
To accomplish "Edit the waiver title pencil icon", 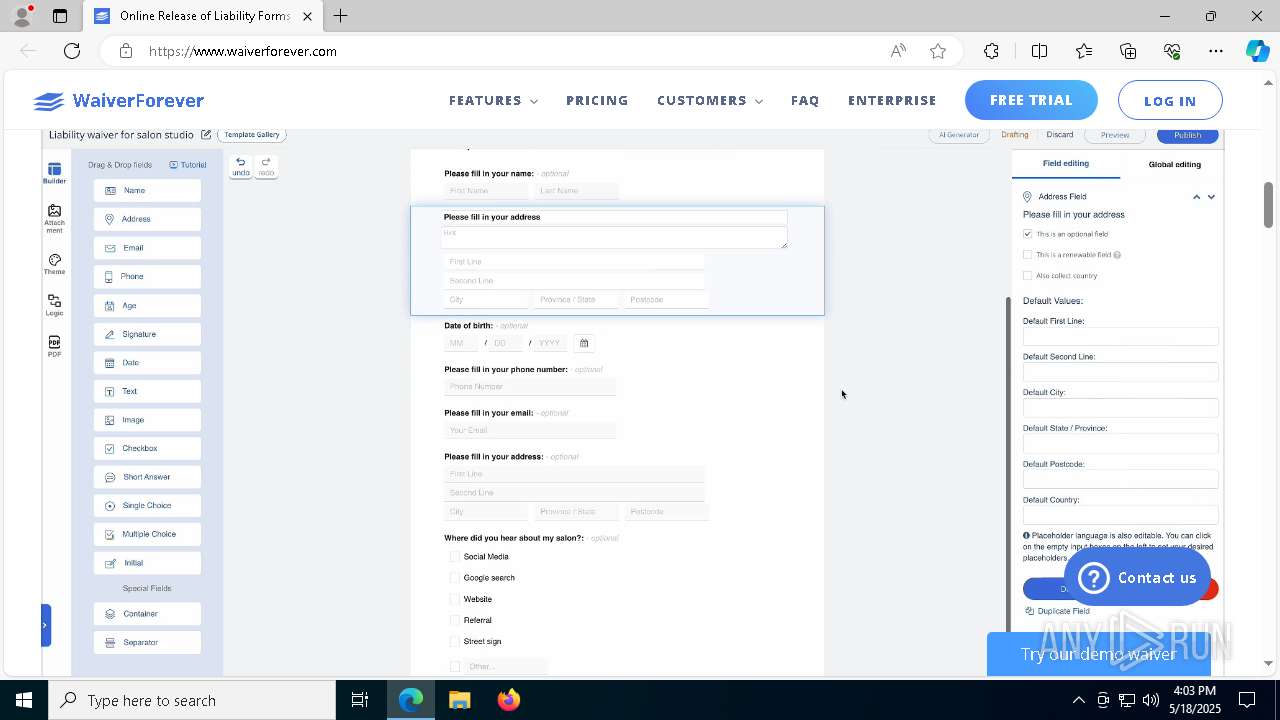I will pyautogui.click(x=206, y=135).
